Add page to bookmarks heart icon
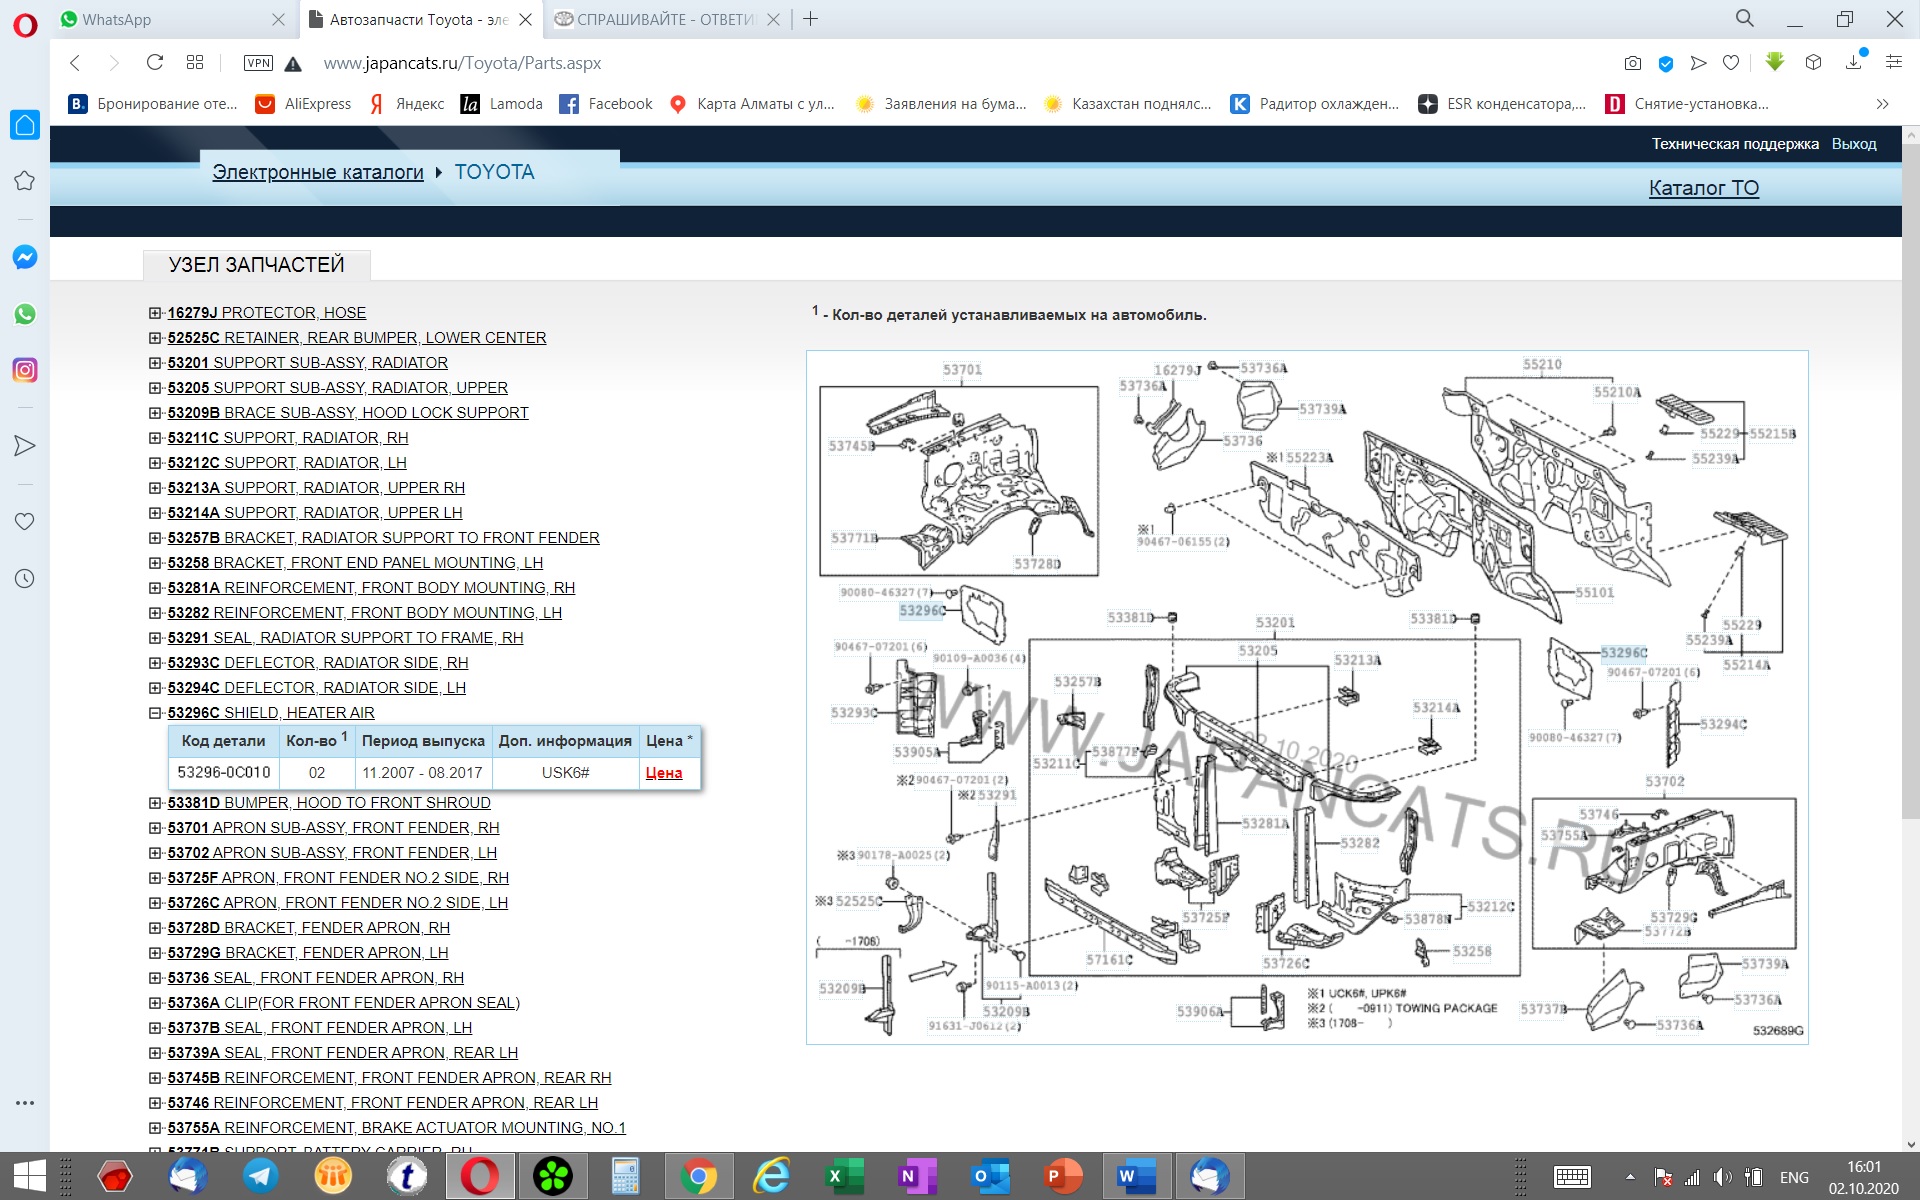 1731,63
